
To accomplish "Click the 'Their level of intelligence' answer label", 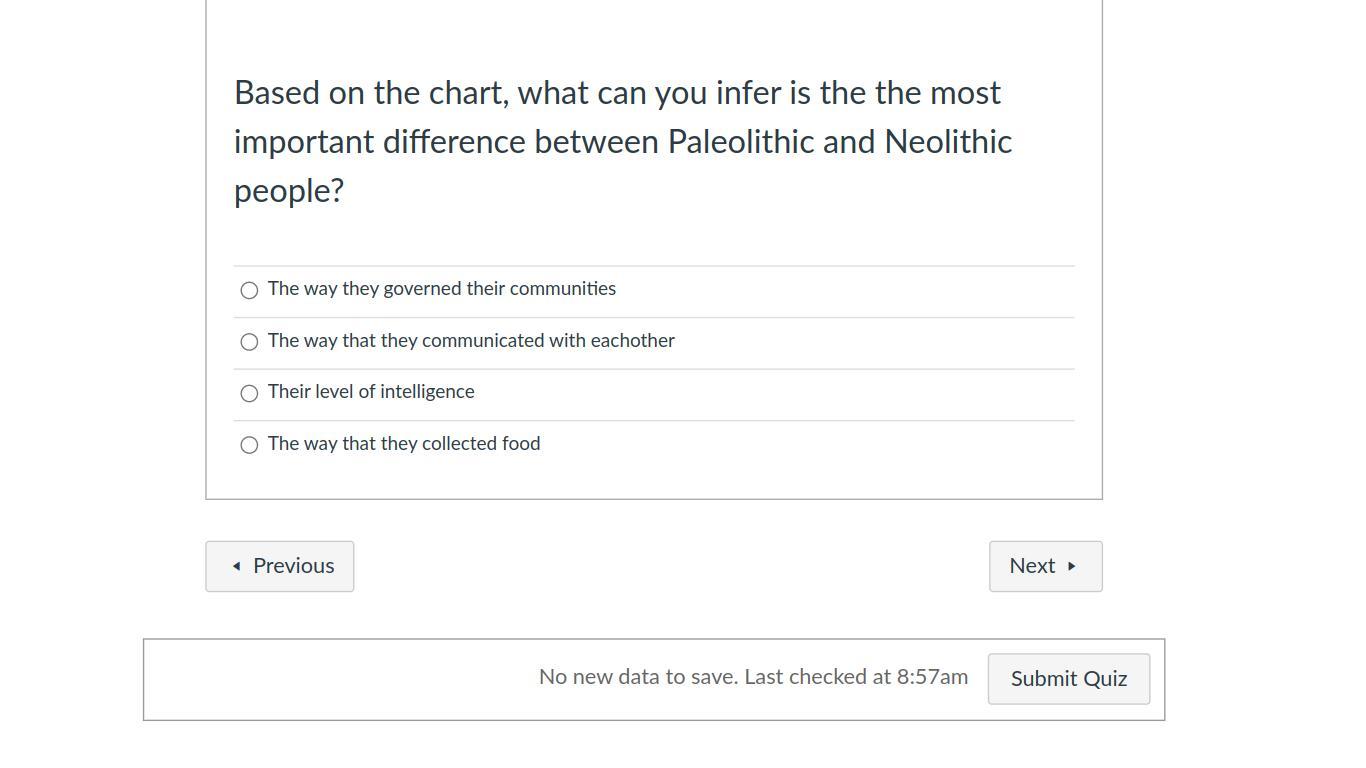I will point(371,392).
